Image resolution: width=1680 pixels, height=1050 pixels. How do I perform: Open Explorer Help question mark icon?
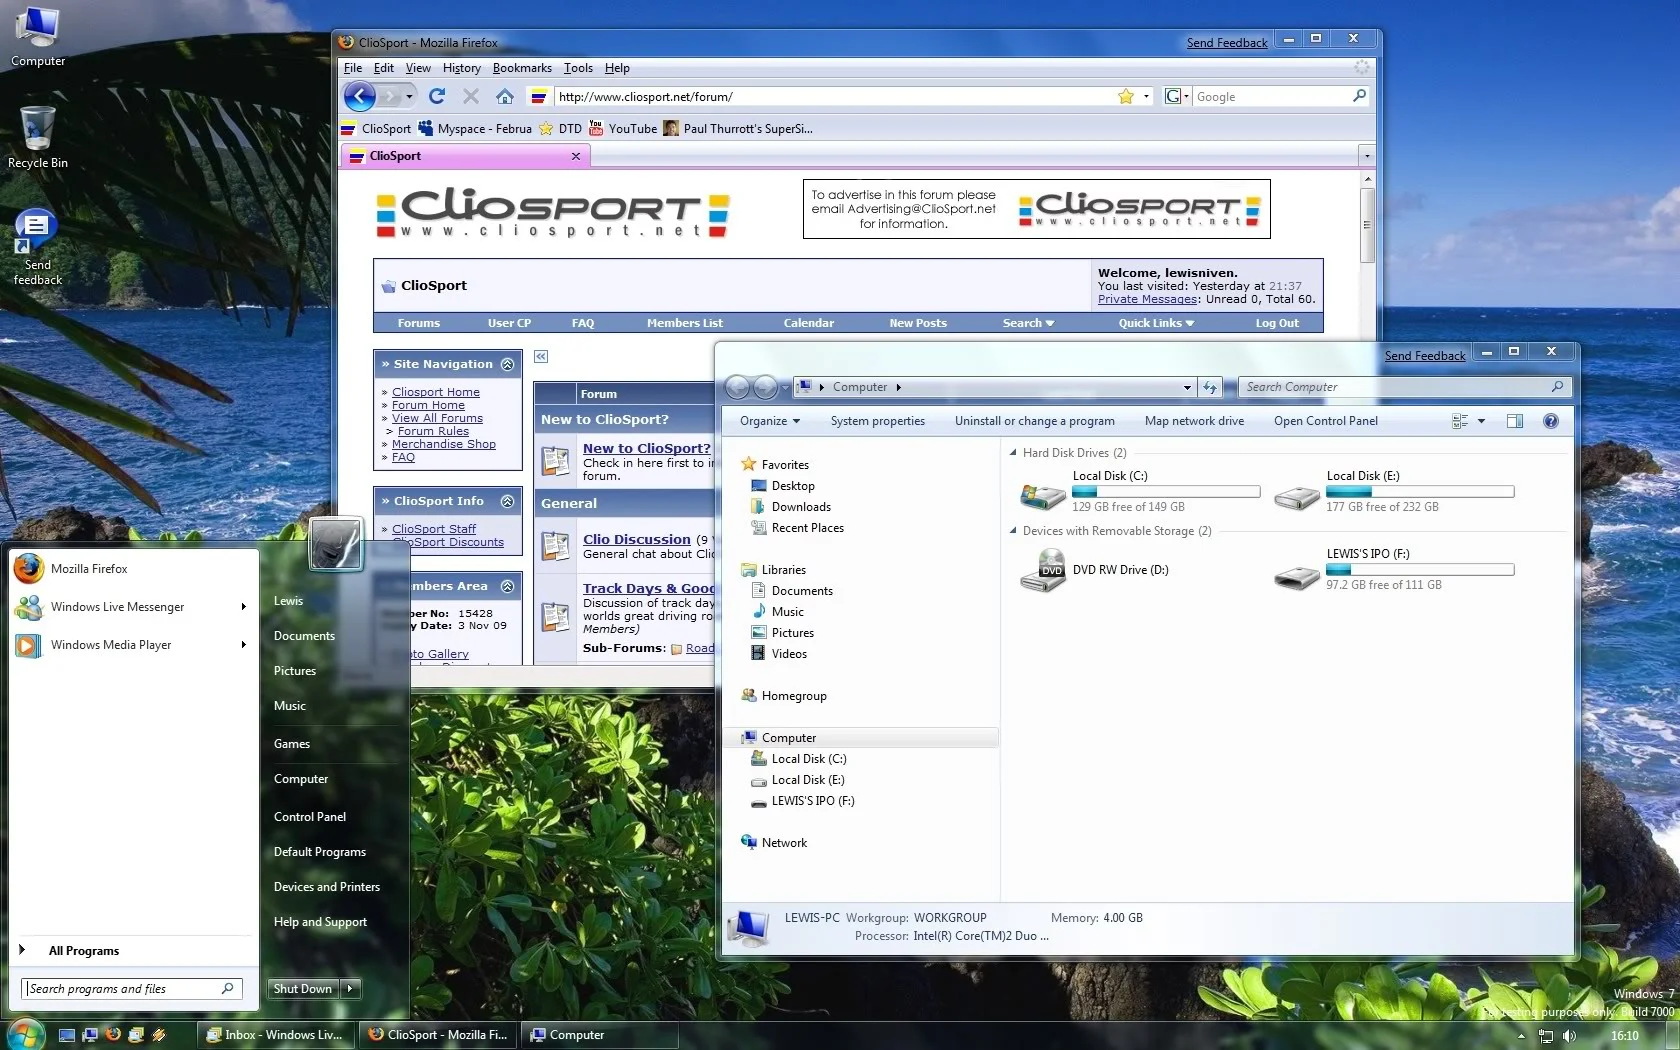1551,421
